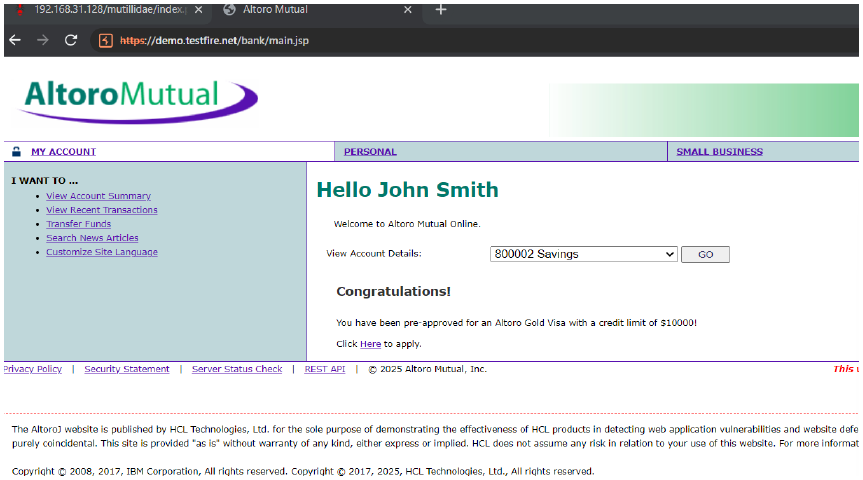Close the mutillidae browser tab
This screenshot has height=480, width=863.
[198, 10]
